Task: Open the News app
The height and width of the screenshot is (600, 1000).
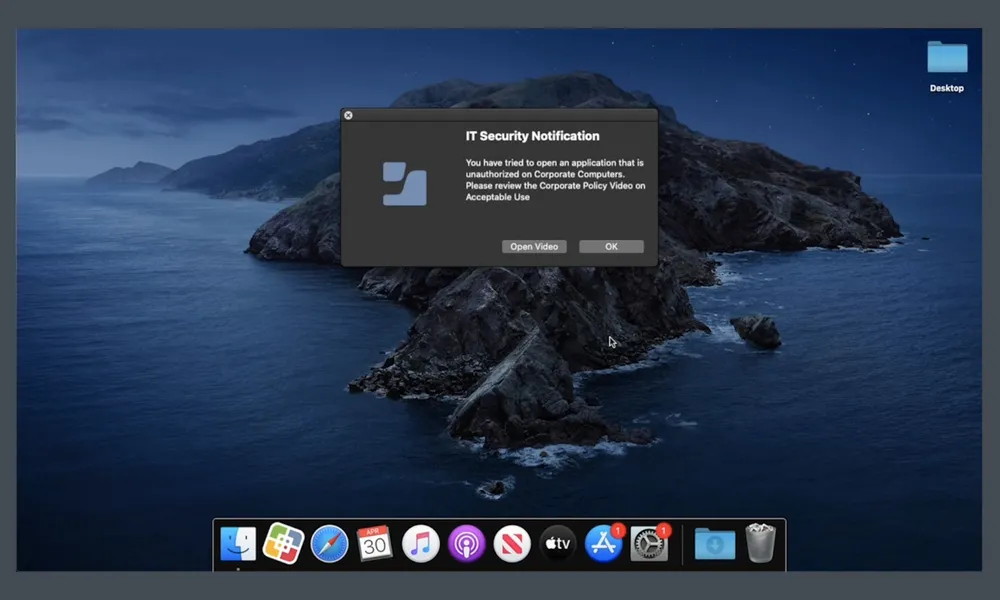Action: [512, 544]
